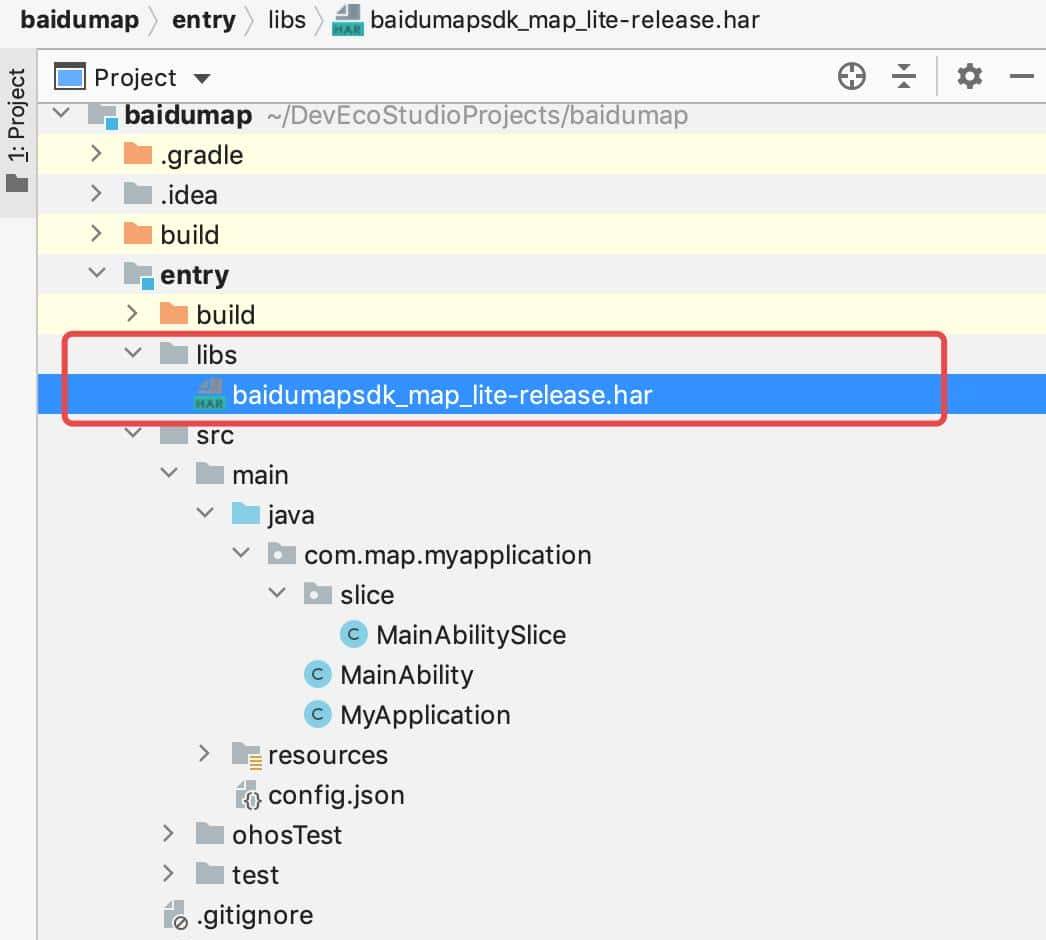Select the test folder label
This screenshot has width=1046, height=940.
[255, 876]
